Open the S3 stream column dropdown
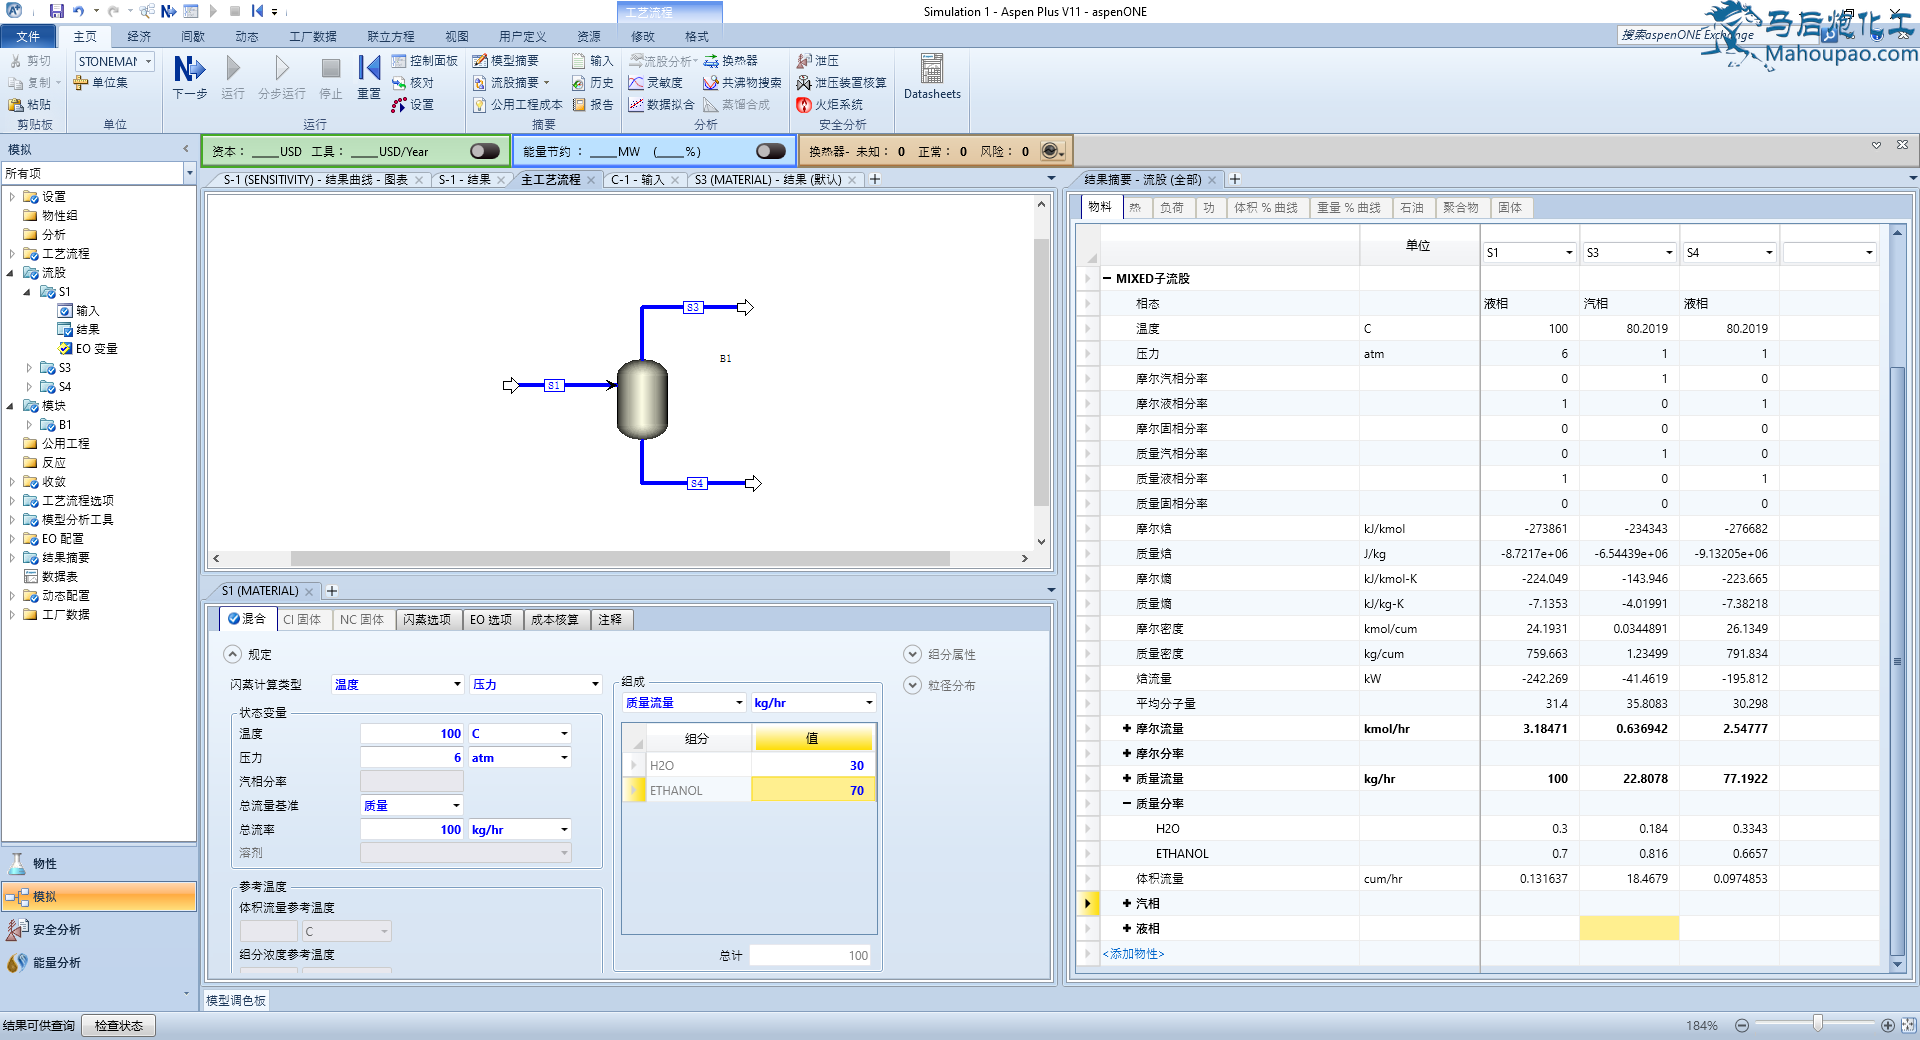This screenshot has height=1040, width=1920. click(x=1669, y=253)
